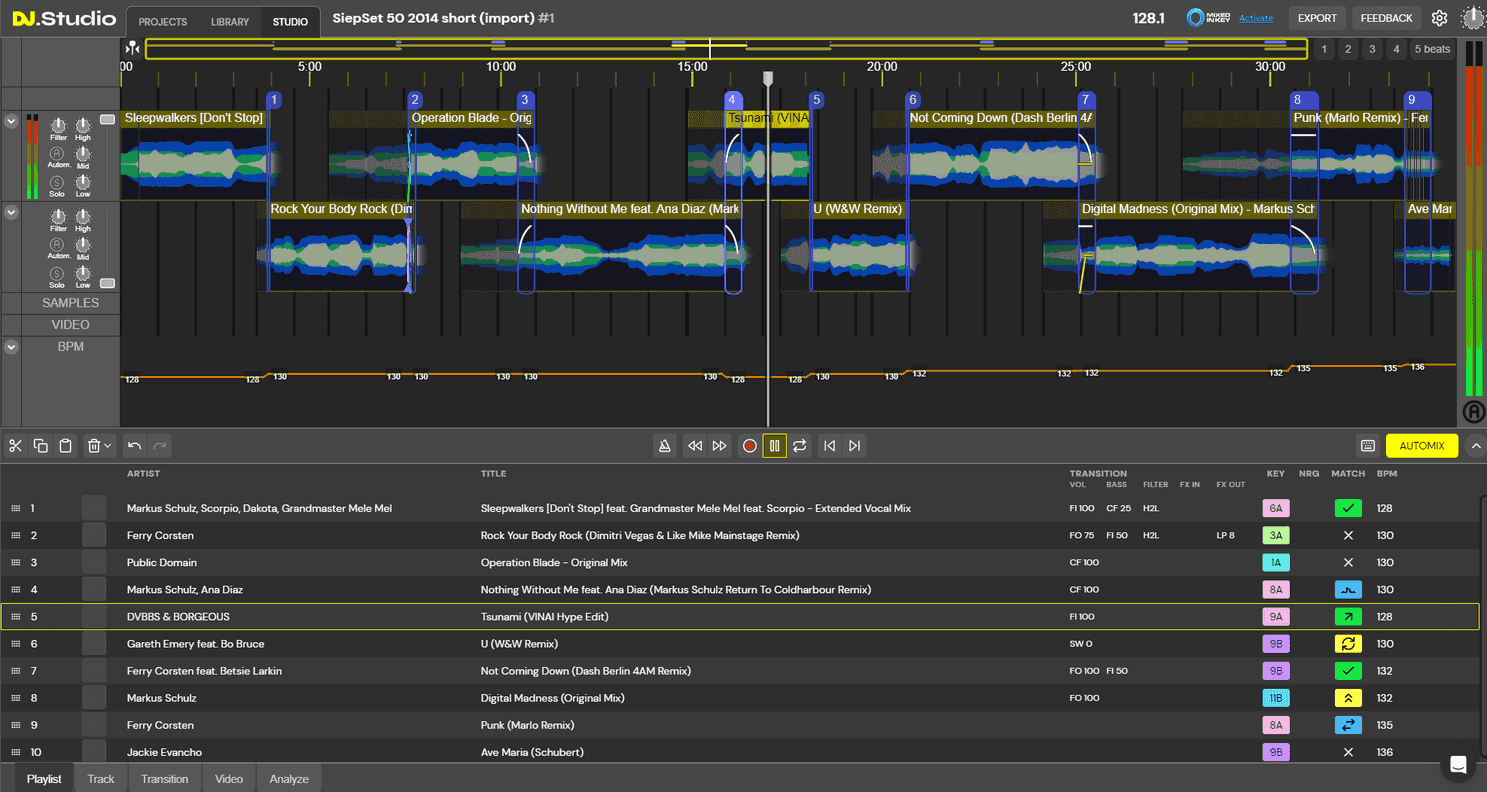Switch to the Transition tab
Screen dimensions: 1487x792
click(x=164, y=778)
